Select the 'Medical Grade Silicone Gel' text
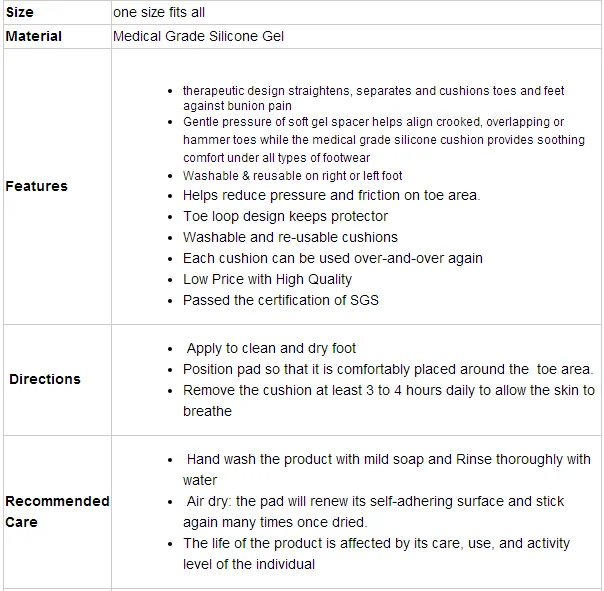This screenshot has width=604, height=591. (x=204, y=36)
